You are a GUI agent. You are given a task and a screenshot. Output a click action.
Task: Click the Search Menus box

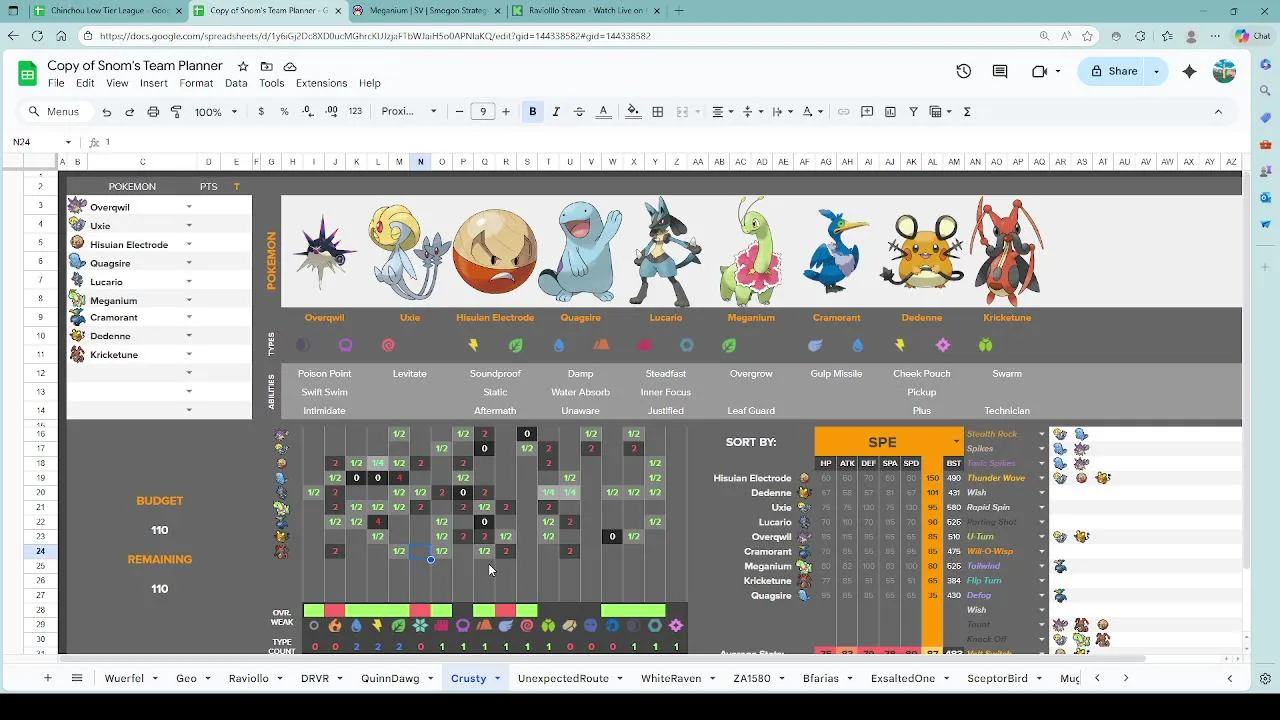56,112
